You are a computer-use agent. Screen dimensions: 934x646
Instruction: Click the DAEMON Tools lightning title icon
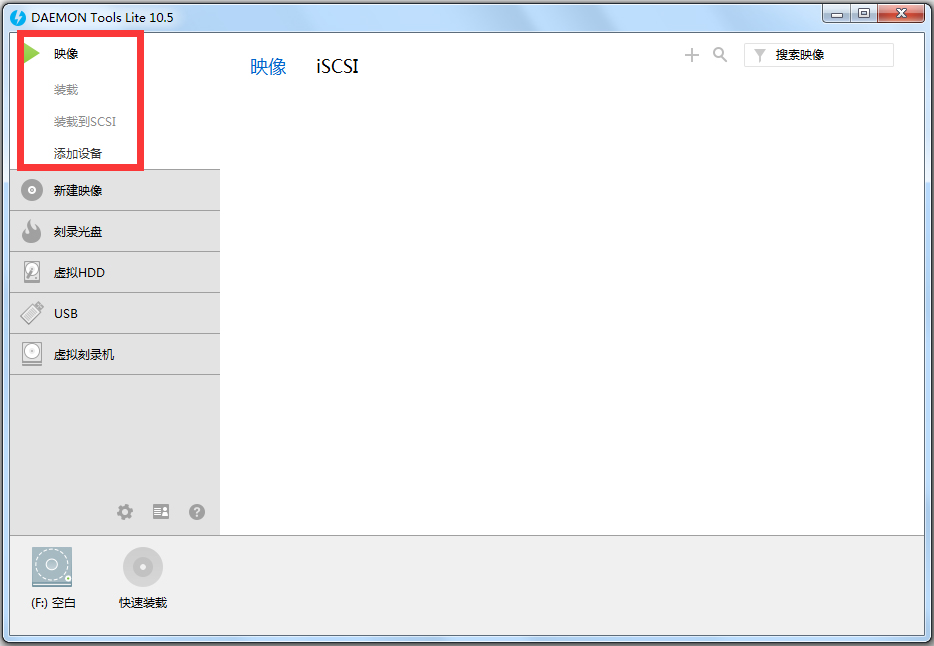click(18, 18)
